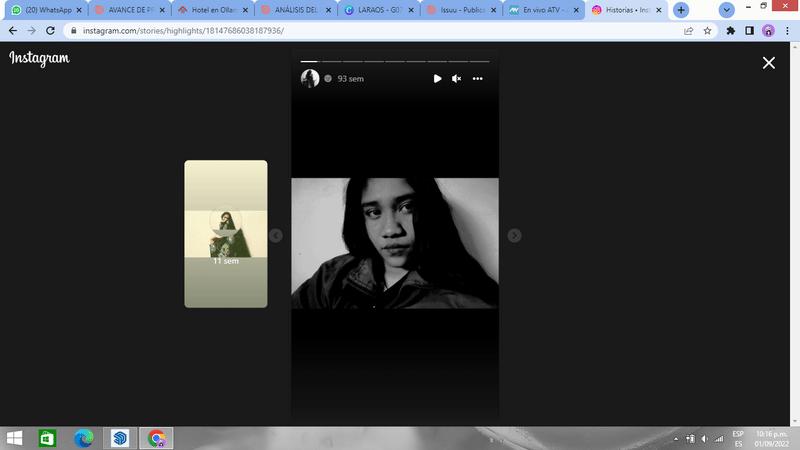Go forward in browser history

(x=32, y=31)
